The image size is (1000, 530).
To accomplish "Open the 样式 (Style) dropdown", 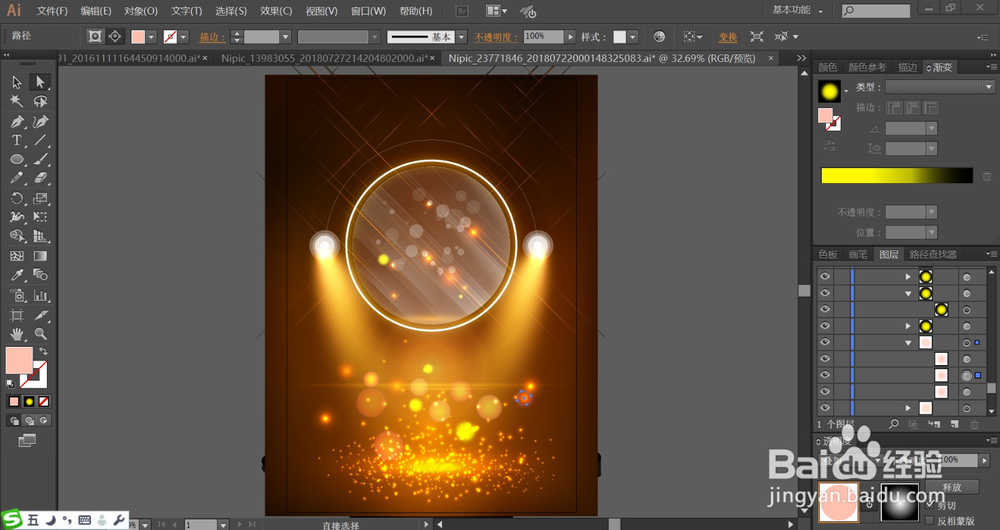I will (633, 37).
